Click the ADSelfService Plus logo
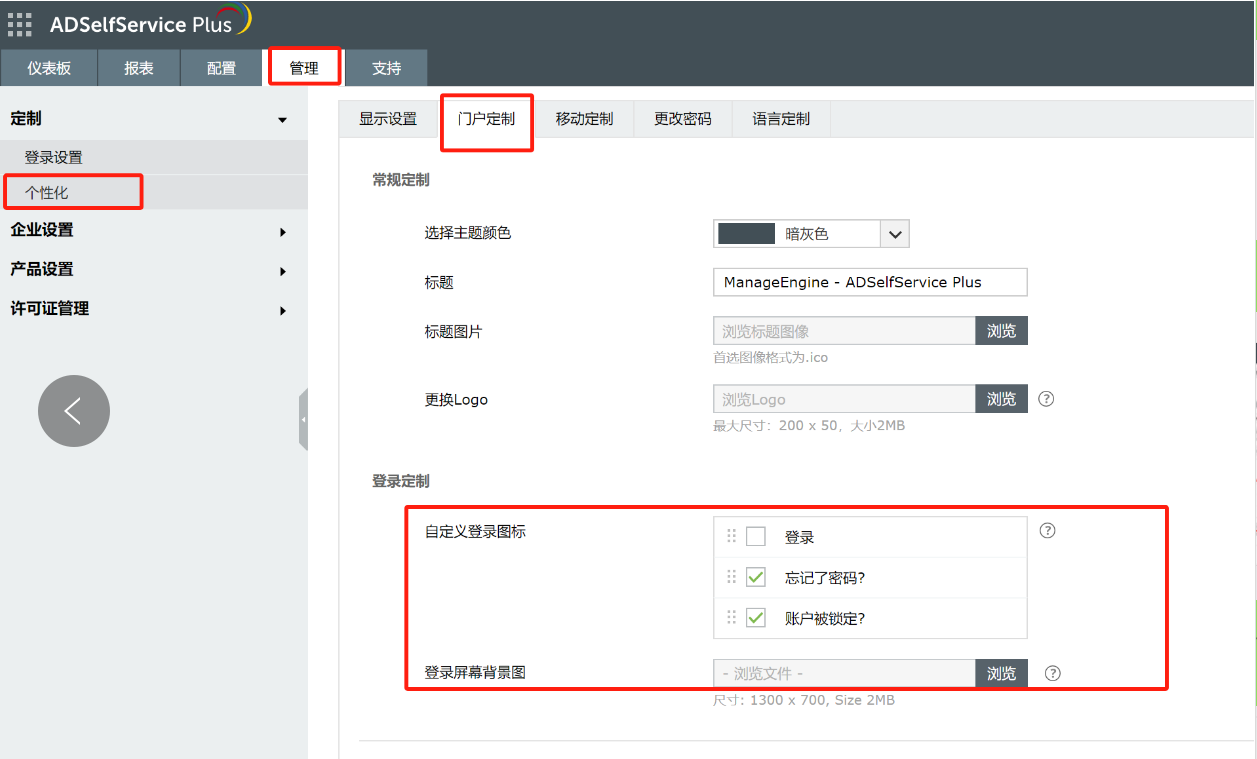 pyautogui.click(x=150, y=23)
